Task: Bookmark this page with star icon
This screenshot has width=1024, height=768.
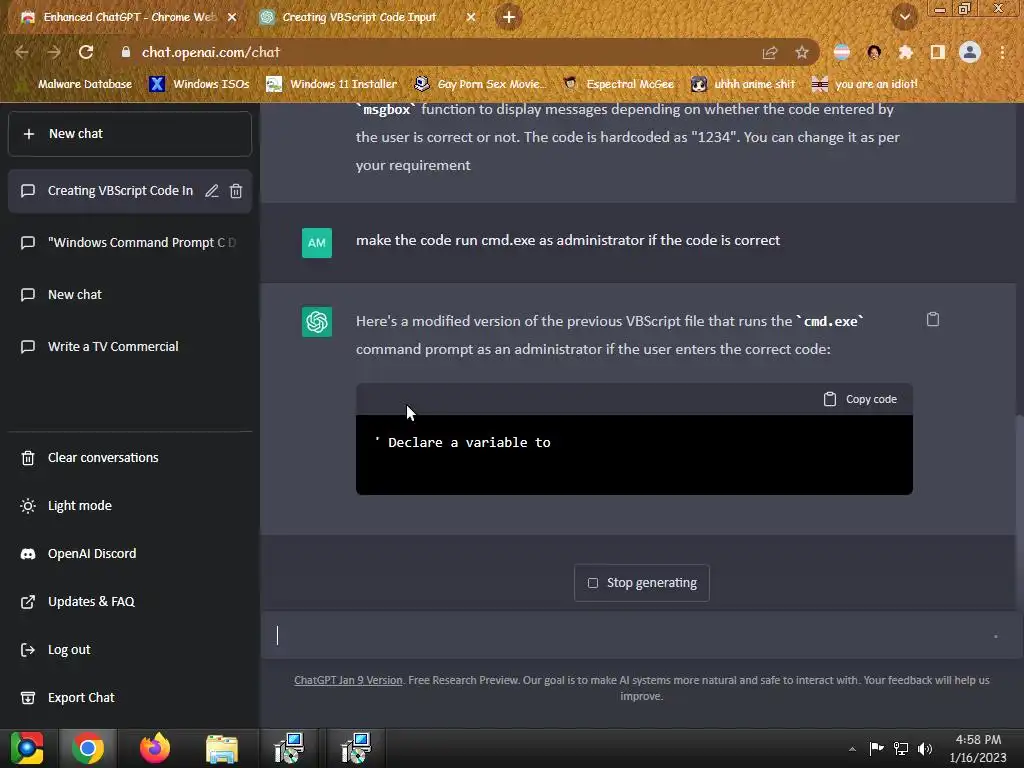Action: (x=802, y=53)
